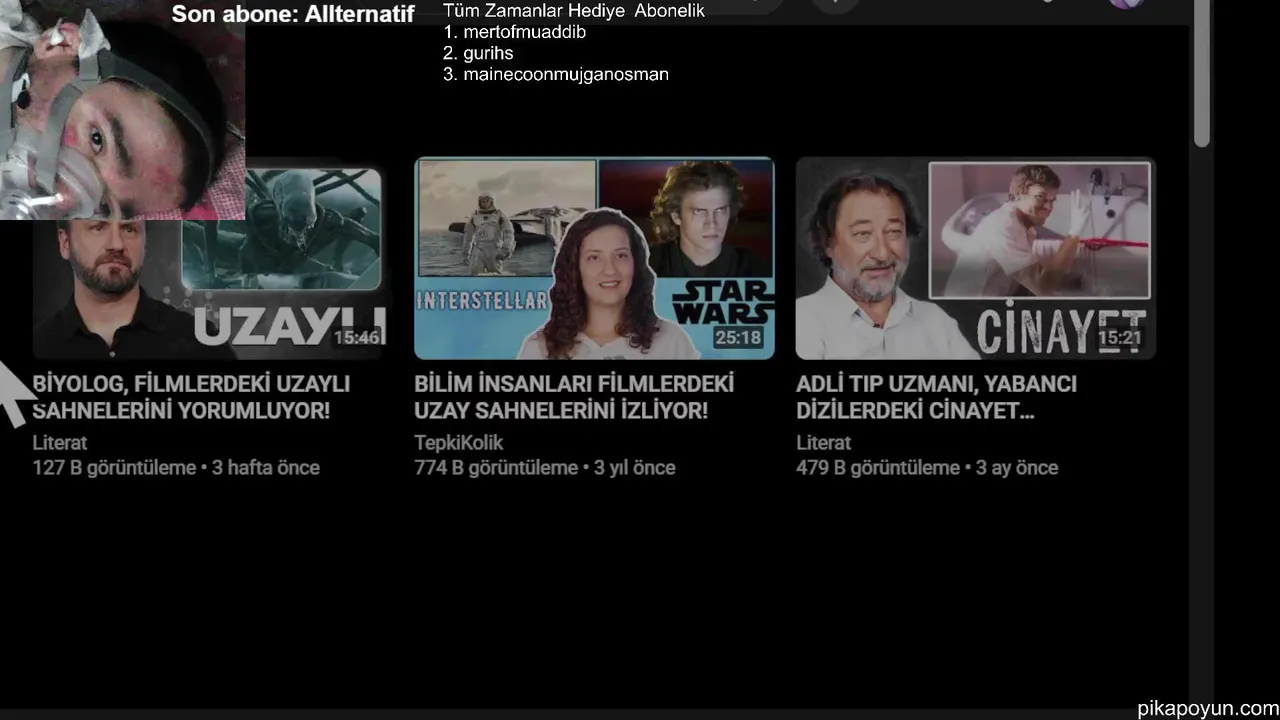
Task: Click the 774 B görüntüleme text
Action: (x=496, y=468)
